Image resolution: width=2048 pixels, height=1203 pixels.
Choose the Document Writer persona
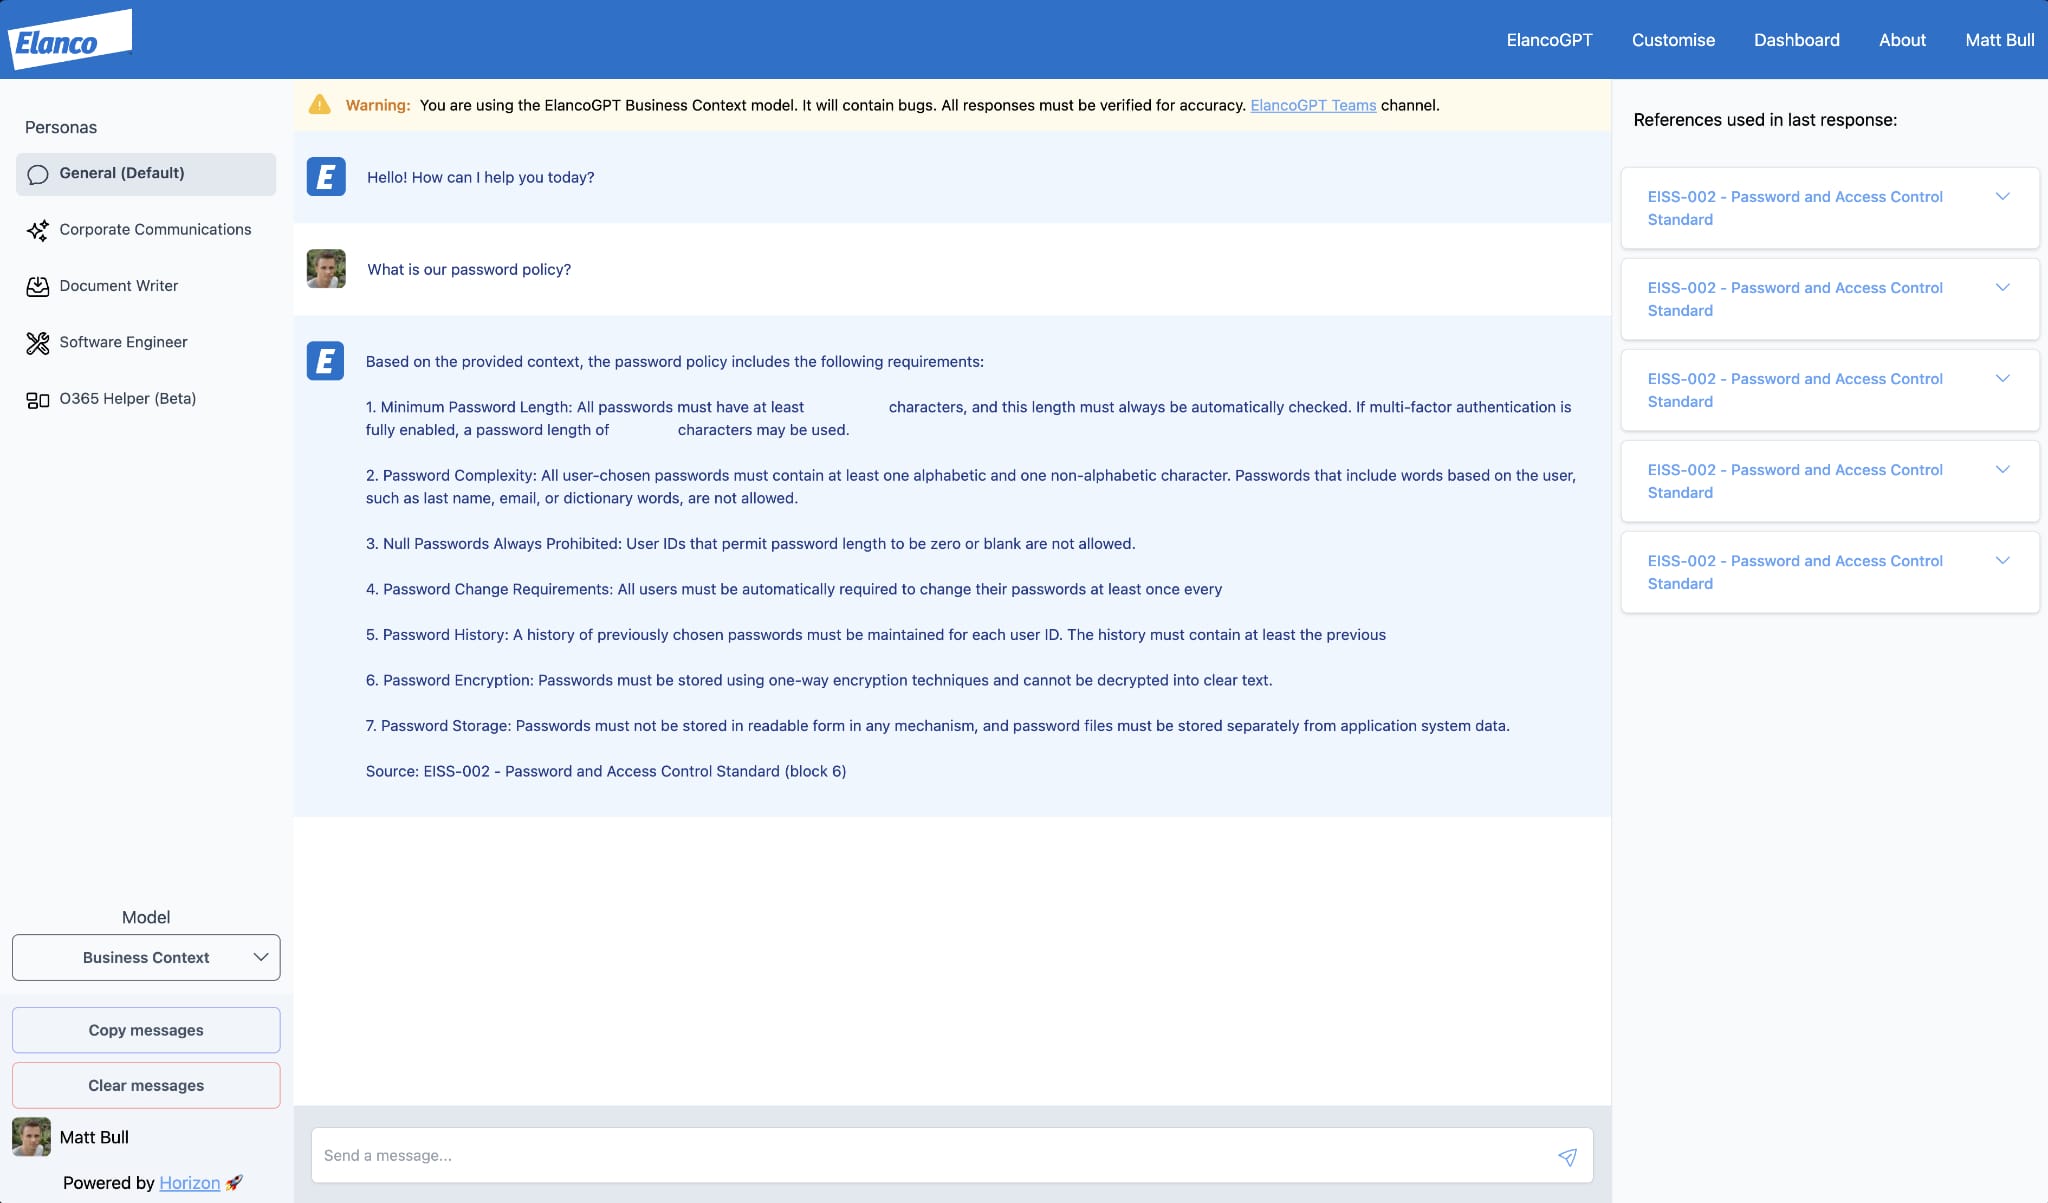click(x=146, y=286)
